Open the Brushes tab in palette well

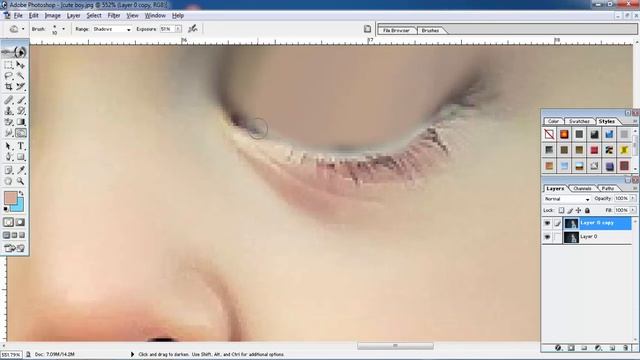pos(430,31)
